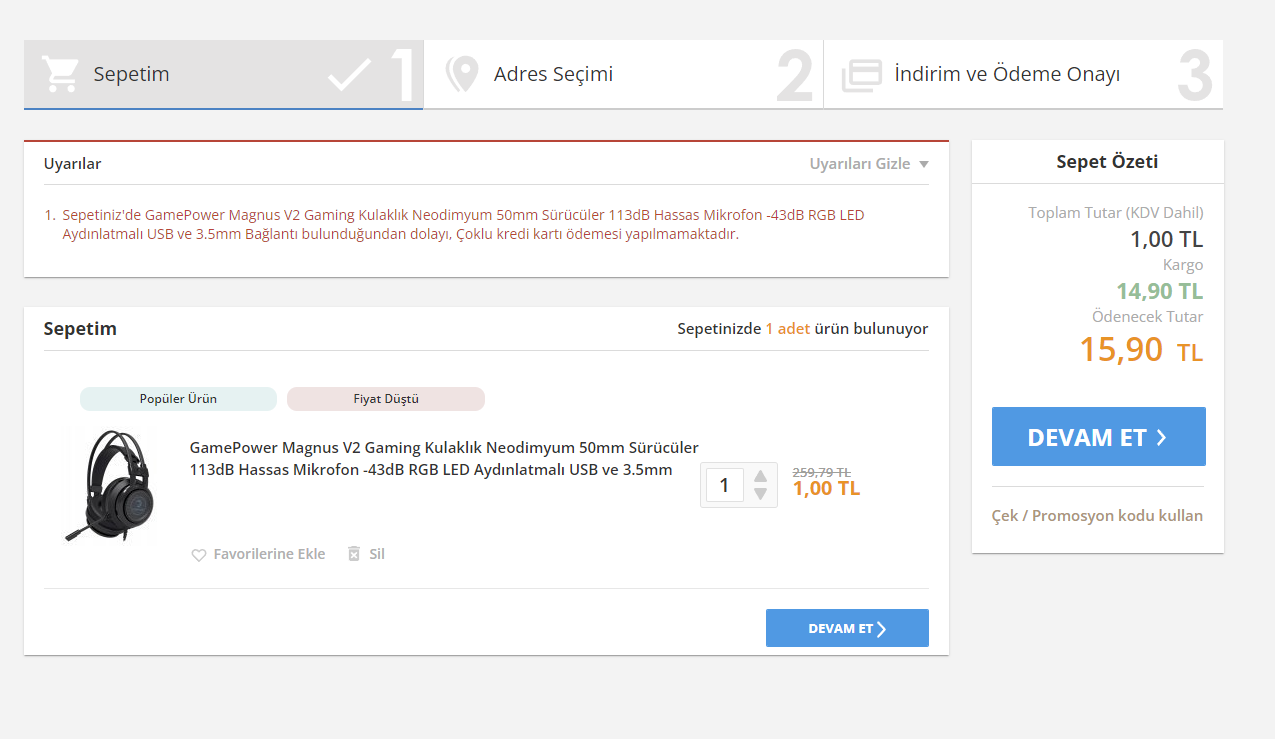
Task: Click the location pin icon for Adres Seçimi
Action: 461,74
